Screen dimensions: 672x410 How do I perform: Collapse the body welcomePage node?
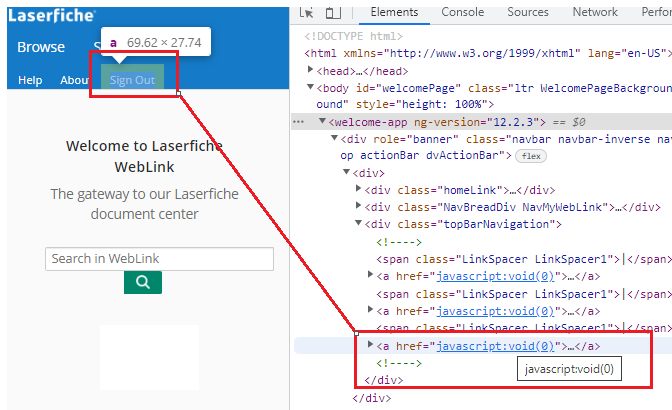pyautogui.click(x=311, y=87)
